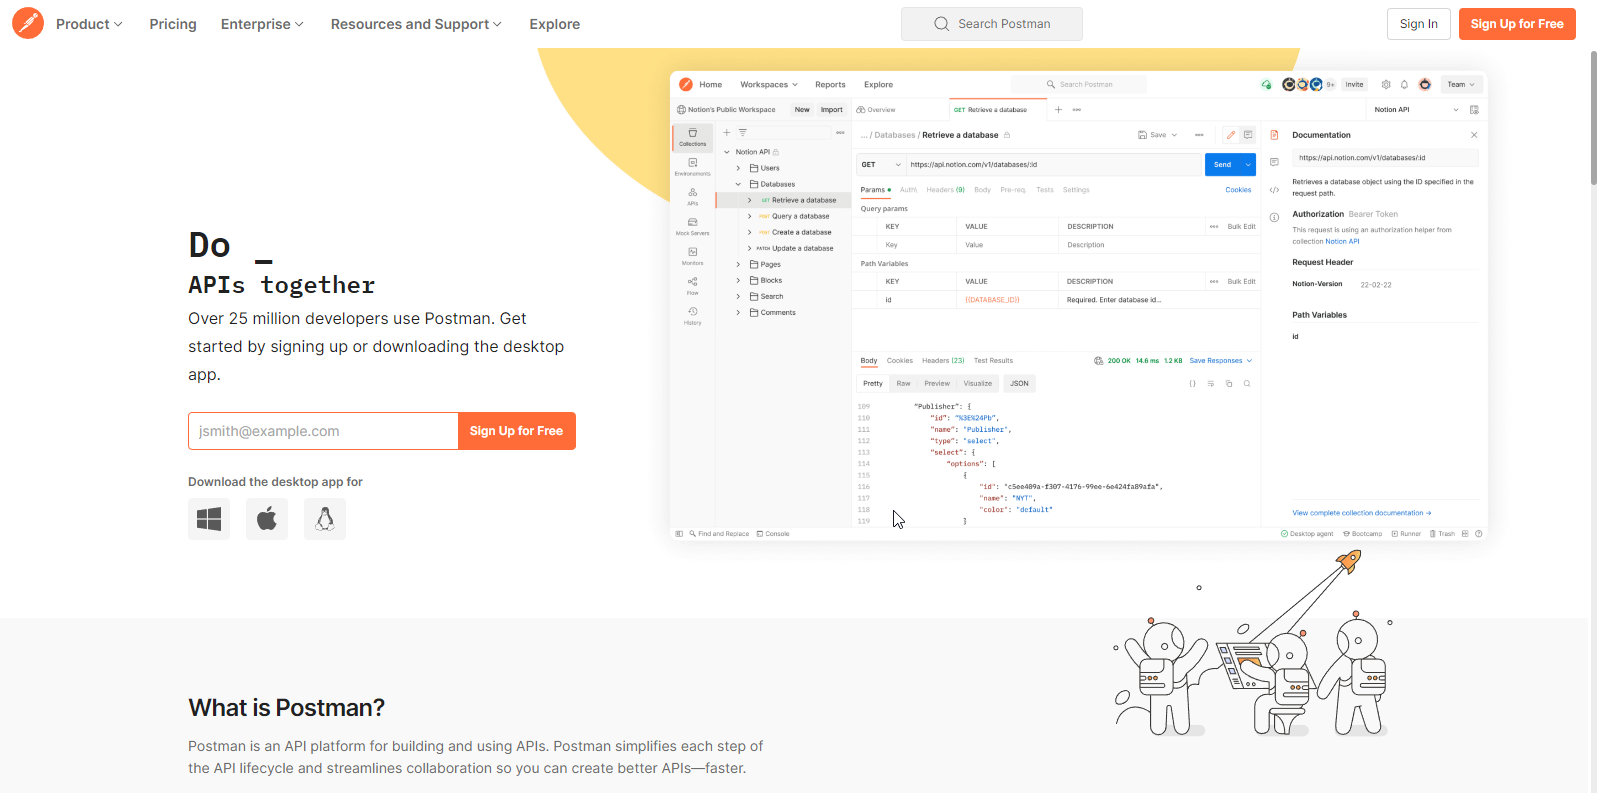The image size is (1600, 793).
Task: Open the Save Responses dropdown
Action: [1220, 361]
